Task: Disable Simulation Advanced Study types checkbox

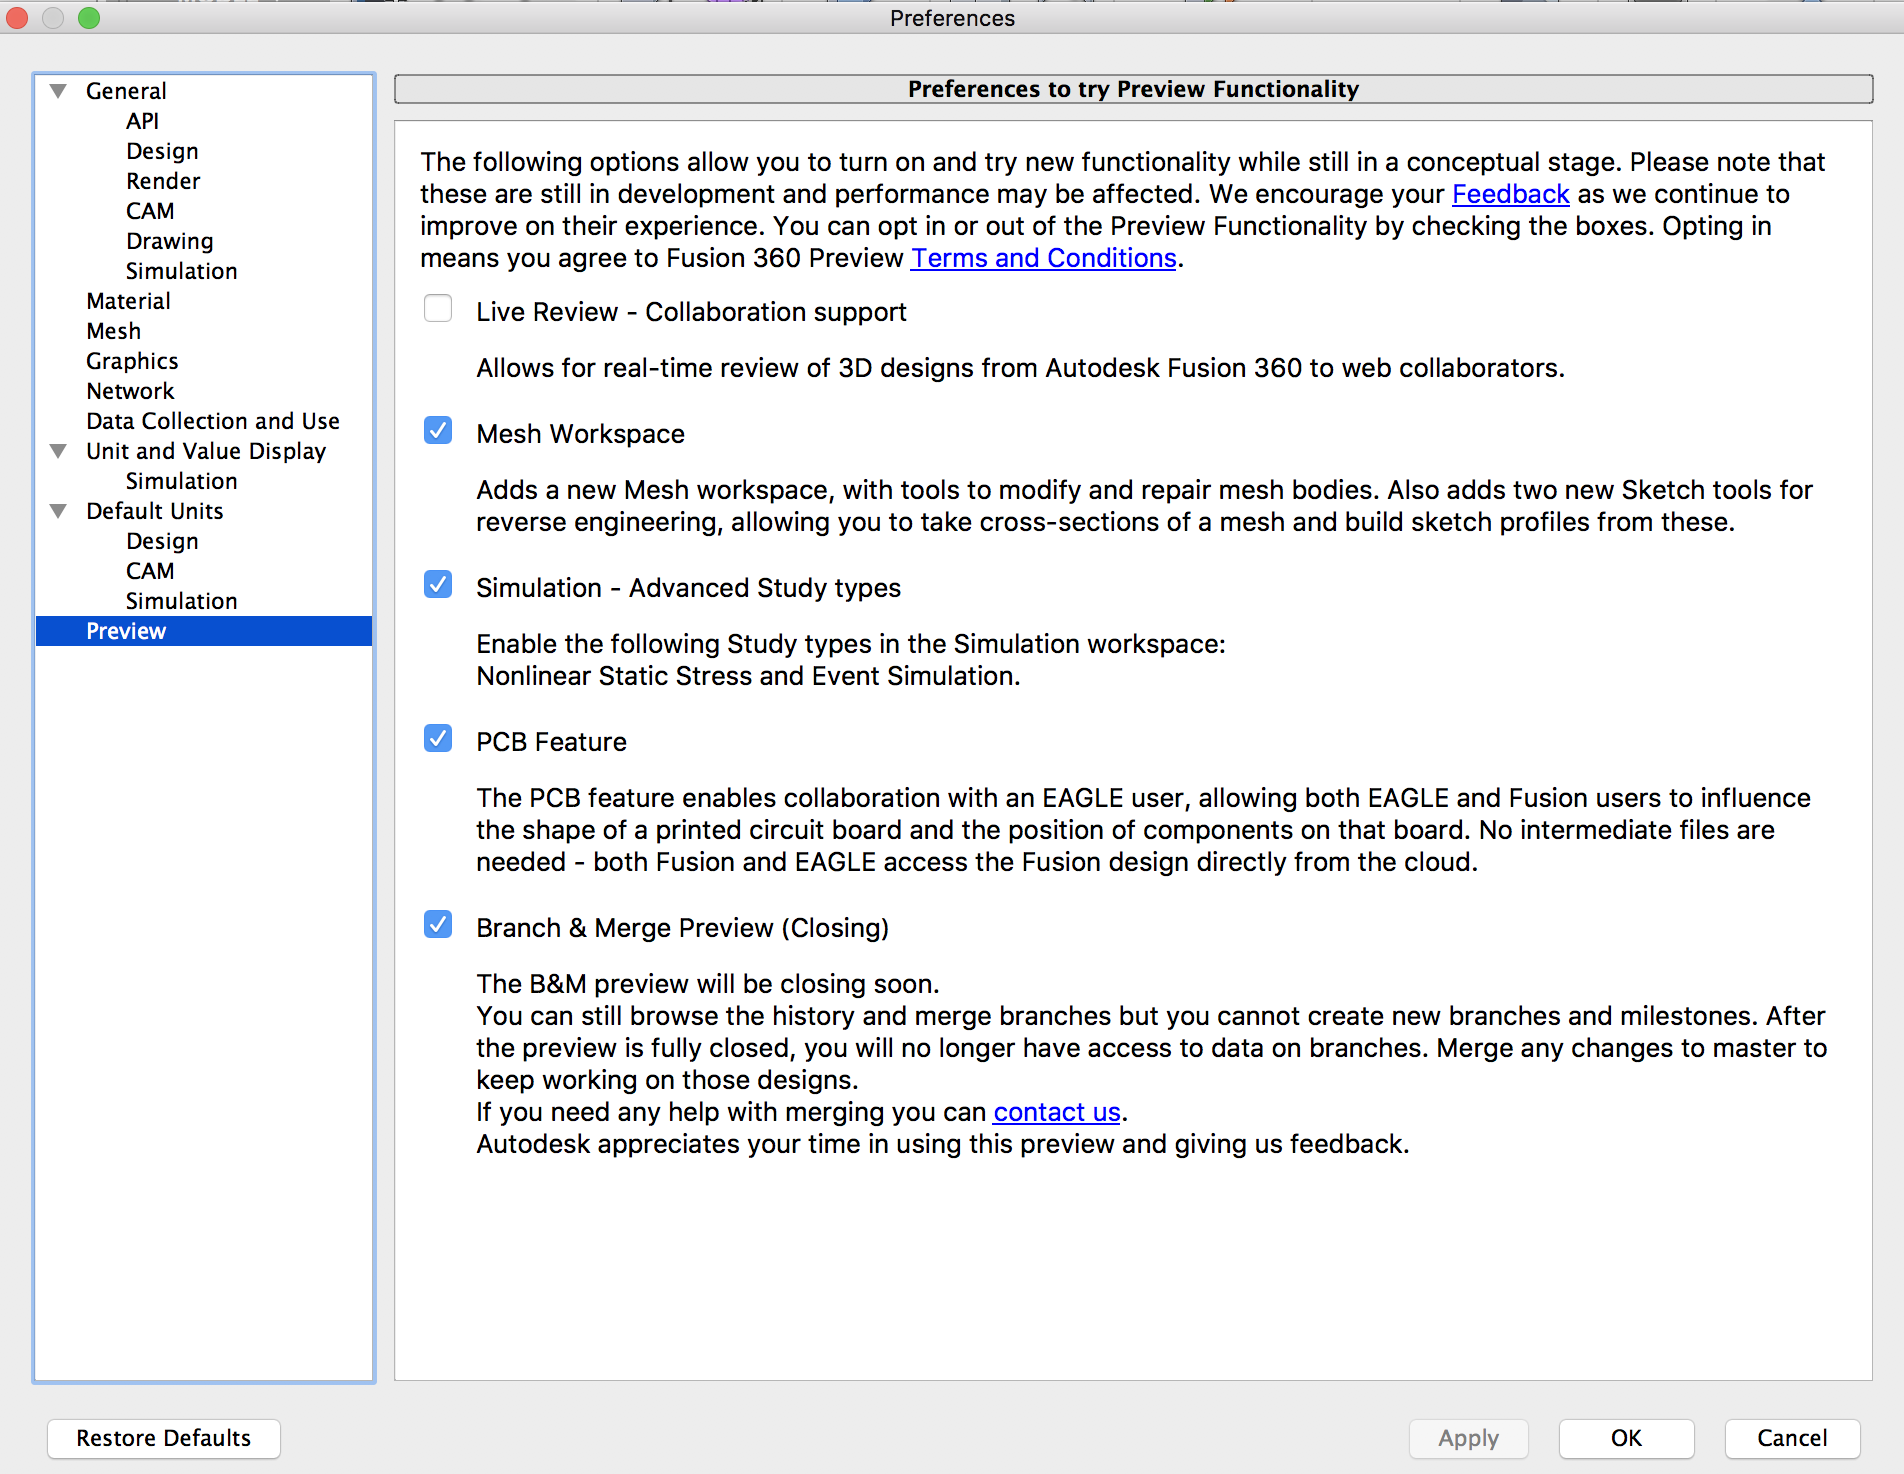Action: click(438, 584)
